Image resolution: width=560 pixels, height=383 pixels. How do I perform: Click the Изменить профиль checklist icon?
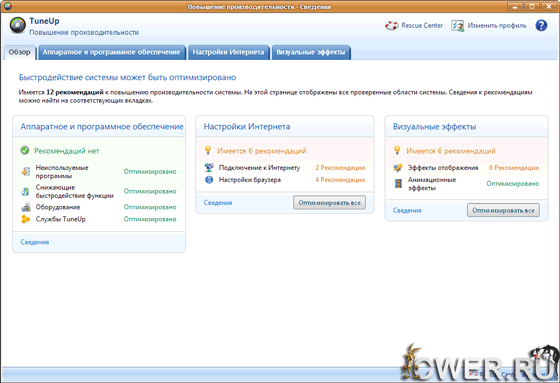tap(457, 26)
